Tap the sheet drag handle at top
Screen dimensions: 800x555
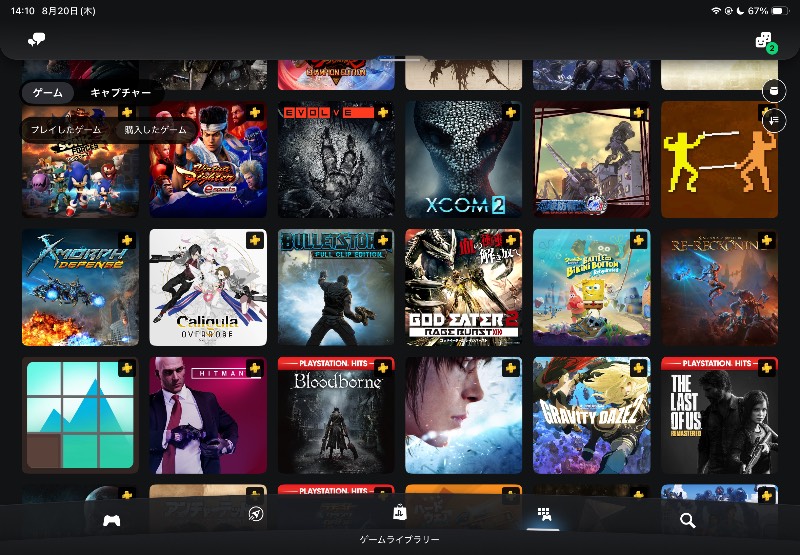click(x=400, y=59)
